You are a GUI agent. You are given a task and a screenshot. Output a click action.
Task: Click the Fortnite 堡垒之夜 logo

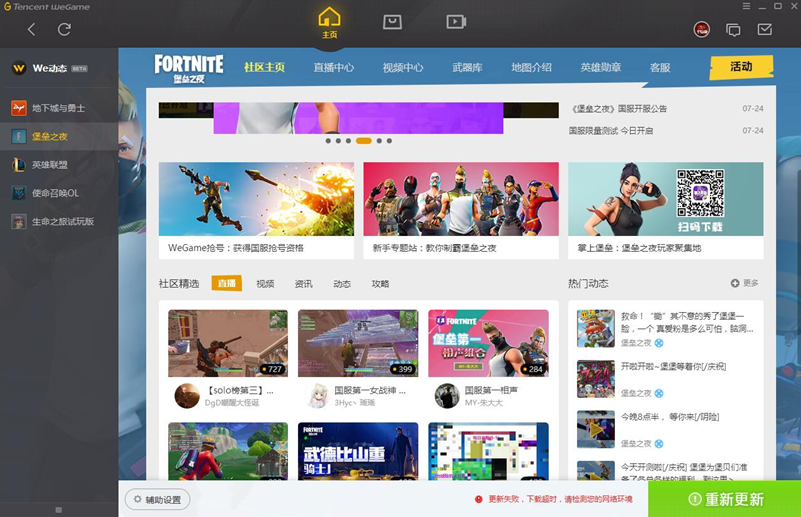click(189, 69)
